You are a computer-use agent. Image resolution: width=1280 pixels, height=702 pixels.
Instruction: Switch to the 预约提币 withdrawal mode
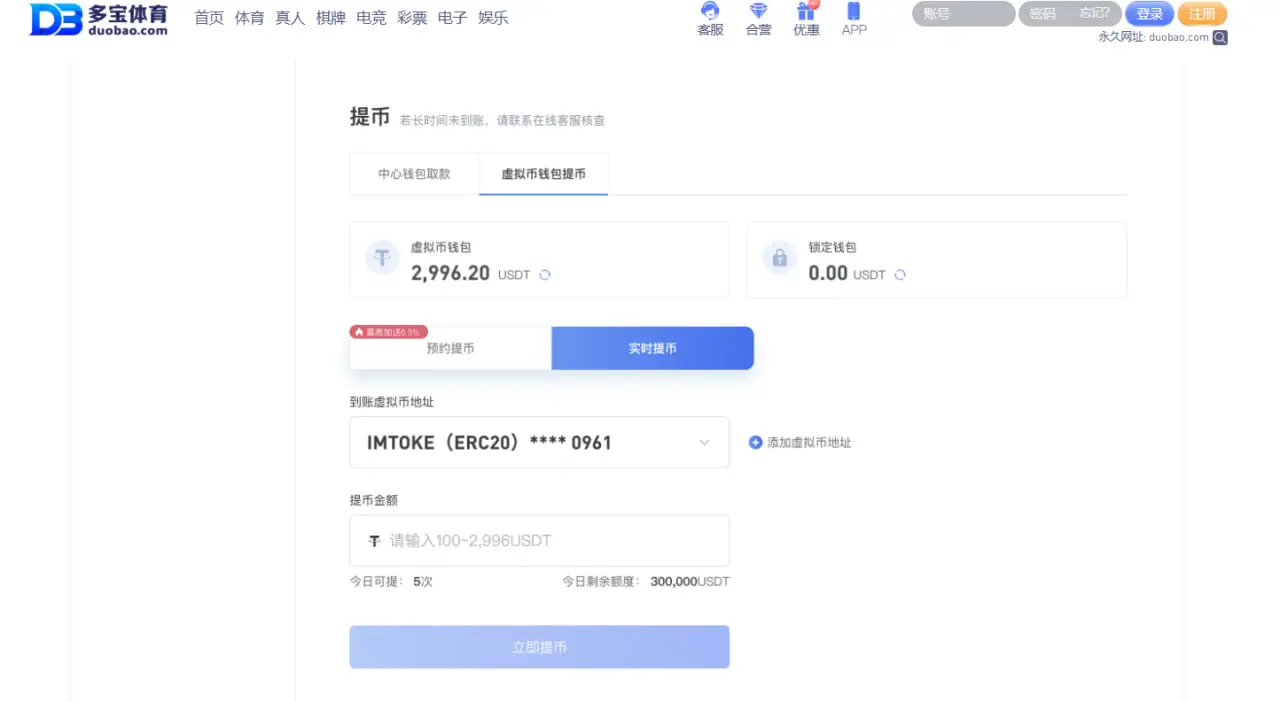coord(450,348)
